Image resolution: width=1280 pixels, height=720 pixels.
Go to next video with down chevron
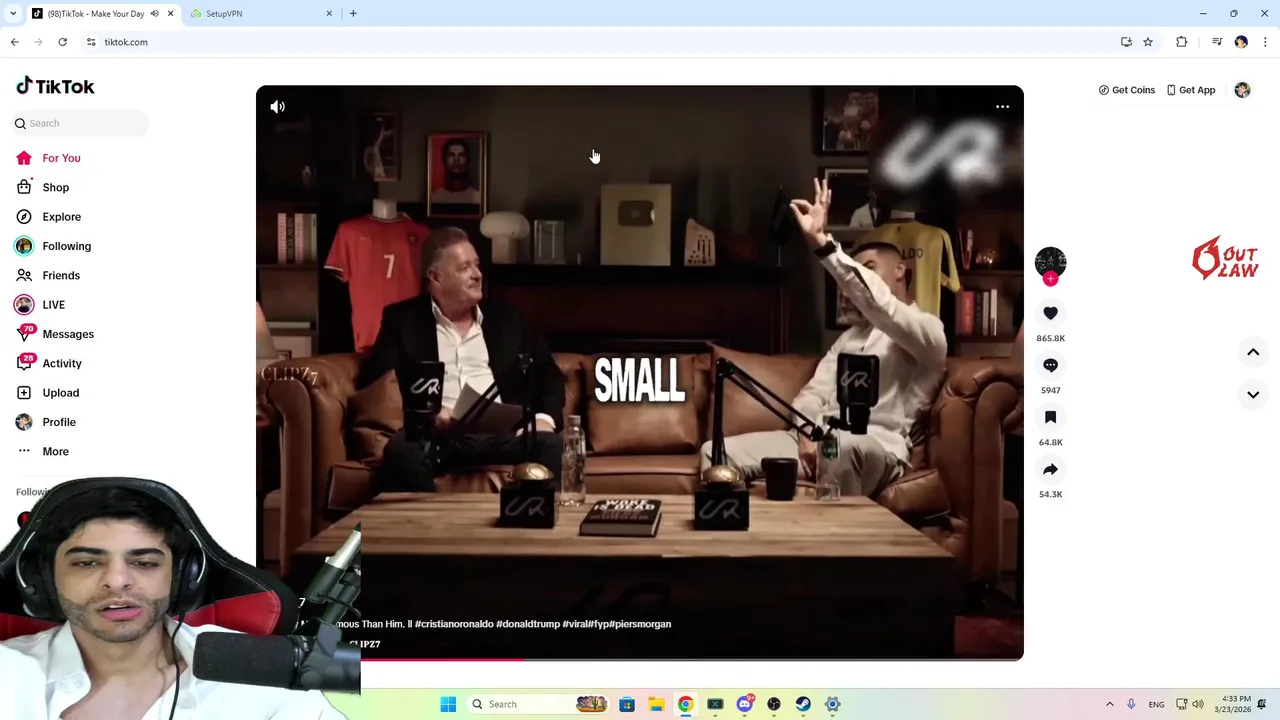[x=1253, y=395]
